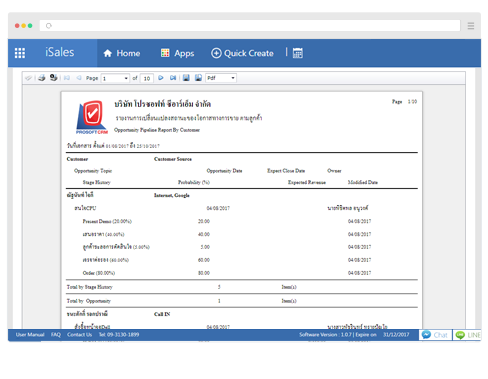Click the 'Modified Date' column header
Image resolution: width=488 pixels, height=379 pixels.
[x=363, y=182]
